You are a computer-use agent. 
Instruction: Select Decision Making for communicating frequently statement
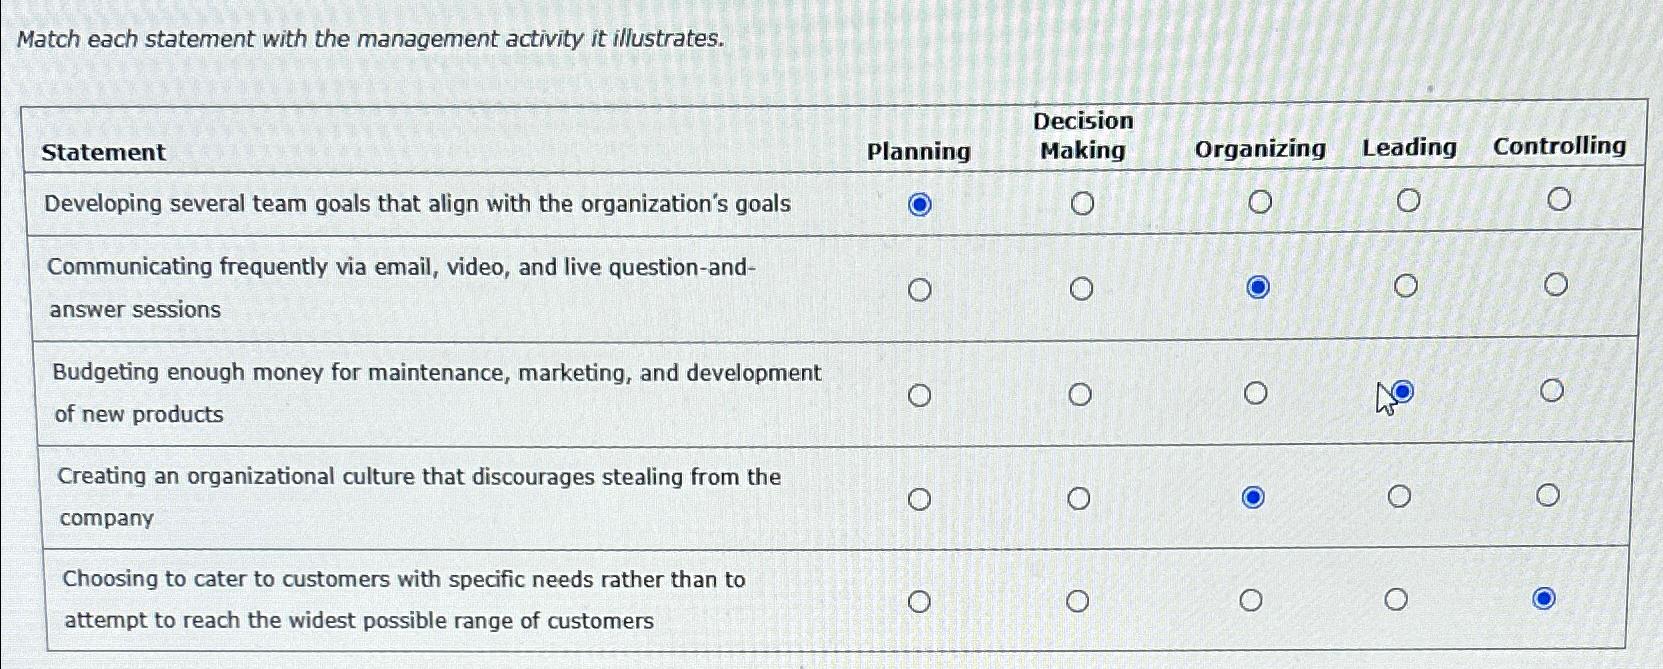(1081, 289)
